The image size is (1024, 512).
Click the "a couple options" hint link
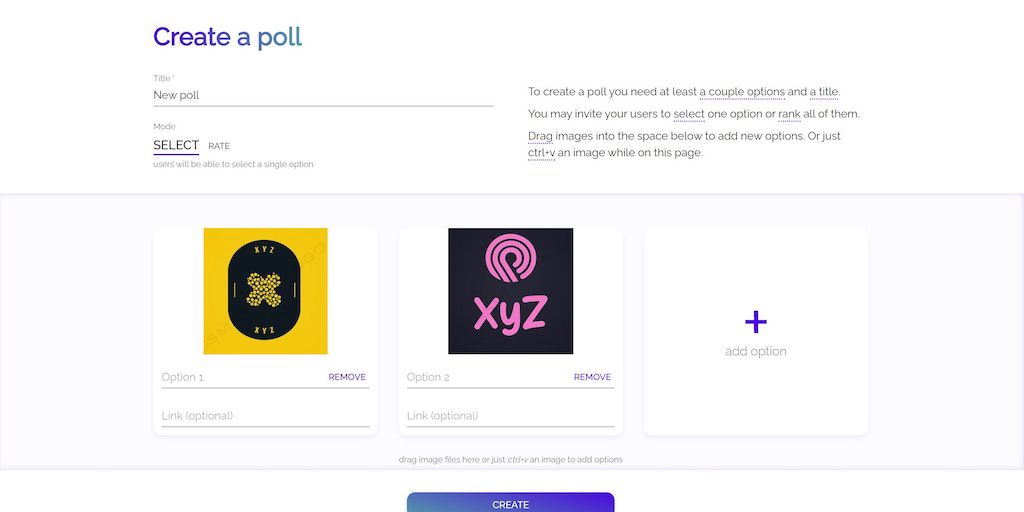click(742, 92)
